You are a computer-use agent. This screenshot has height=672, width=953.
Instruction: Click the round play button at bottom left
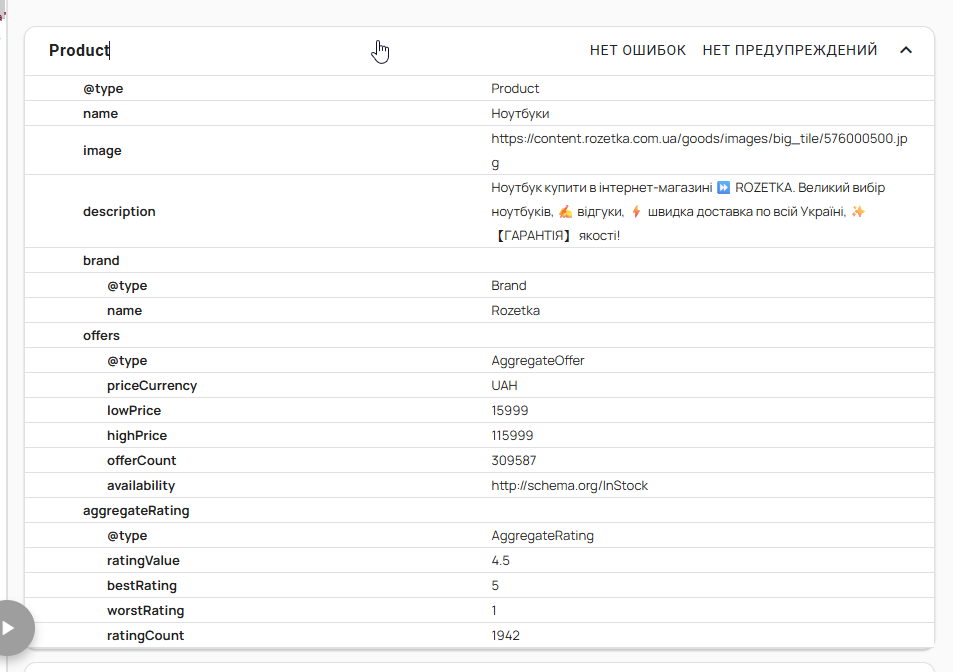tap(9, 628)
